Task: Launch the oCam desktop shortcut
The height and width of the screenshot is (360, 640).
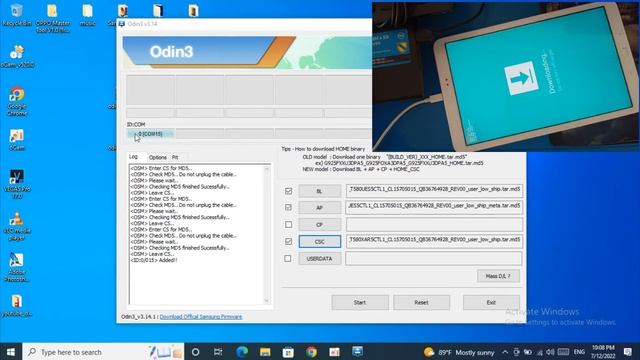Action: pyautogui.click(x=17, y=140)
